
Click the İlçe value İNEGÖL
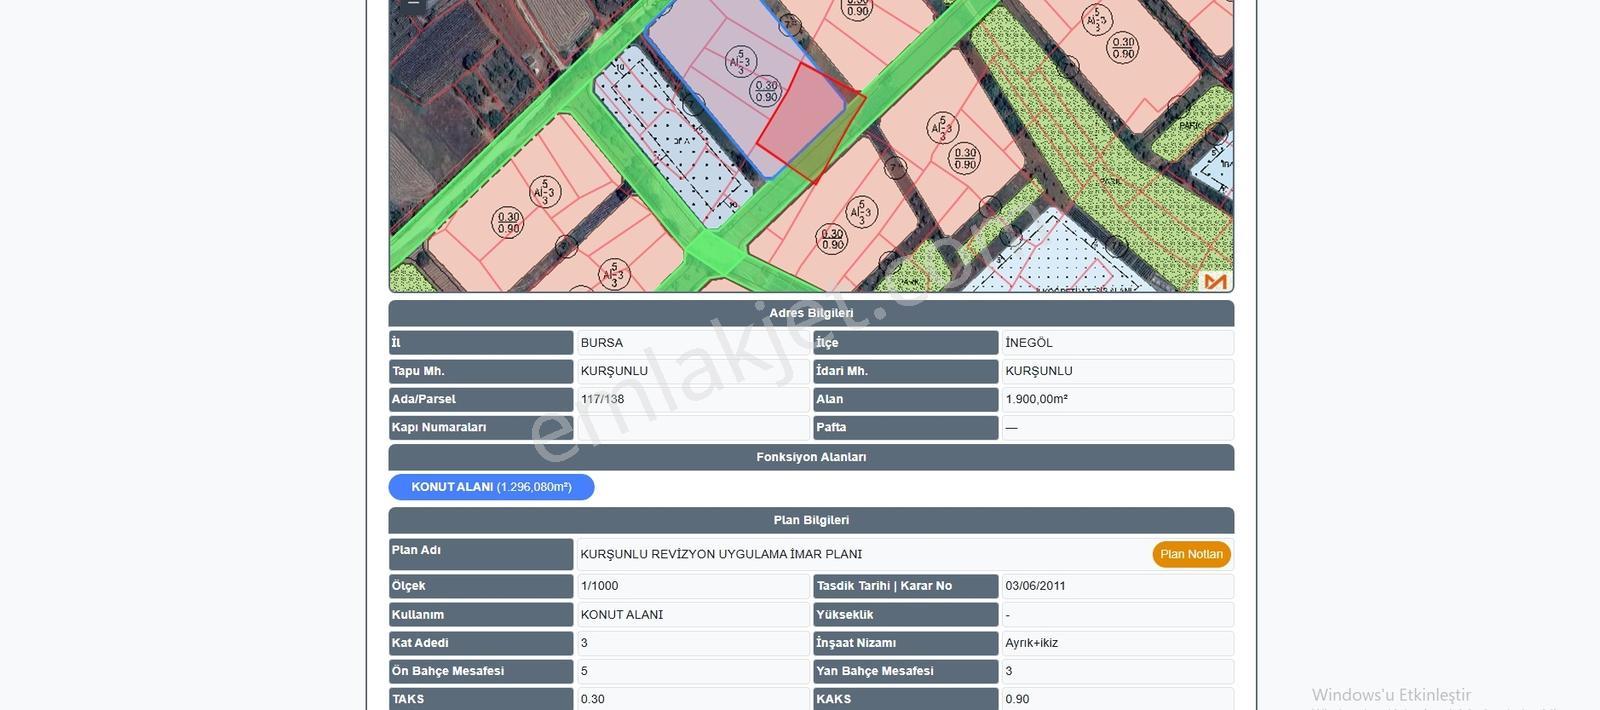(x=1029, y=343)
